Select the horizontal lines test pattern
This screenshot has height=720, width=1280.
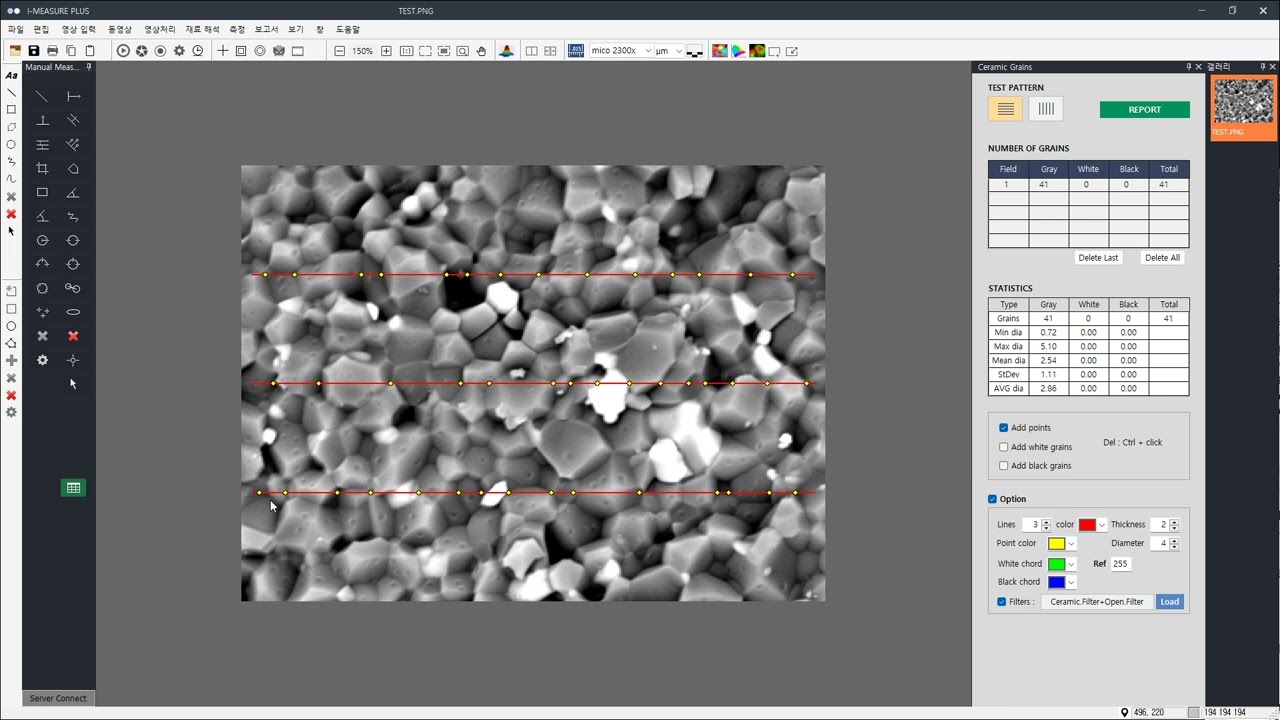[x=1005, y=109]
